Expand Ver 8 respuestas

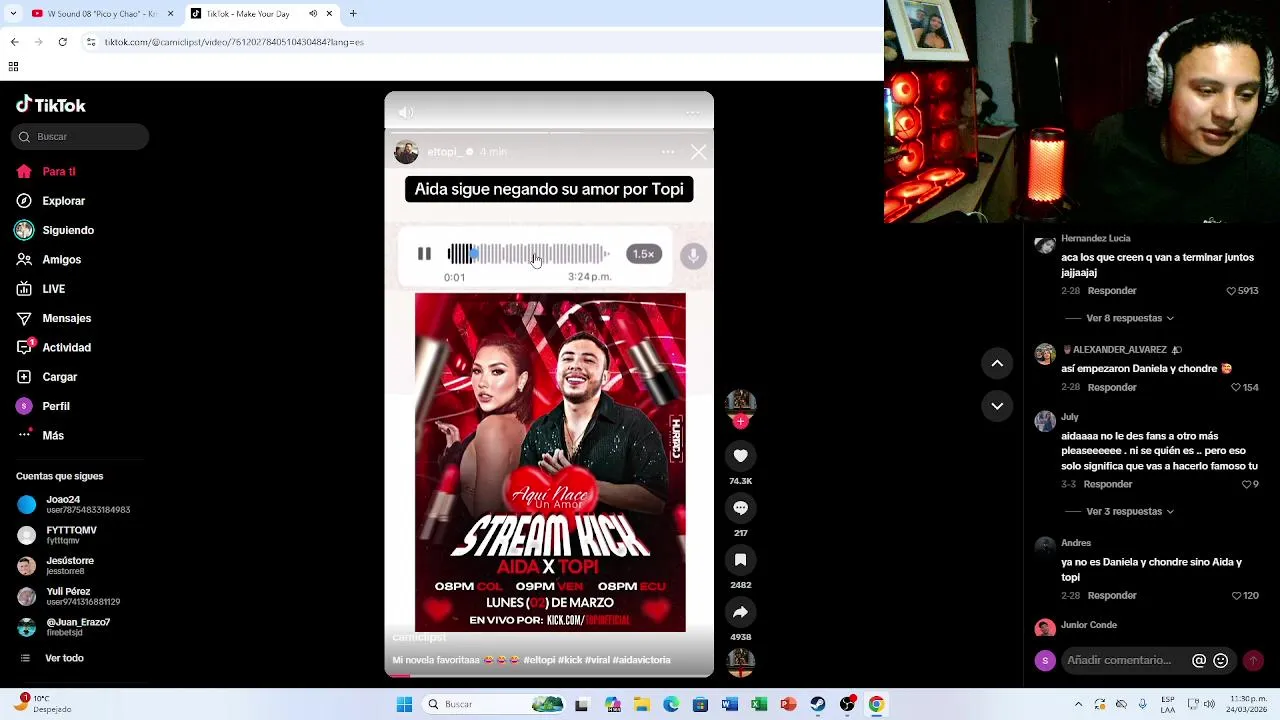click(x=1130, y=318)
